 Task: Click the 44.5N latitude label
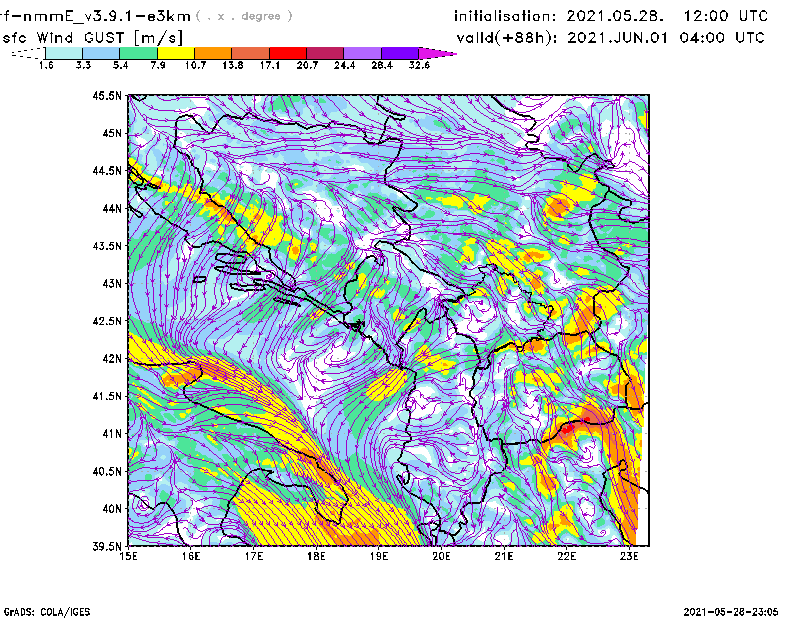pos(107,170)
